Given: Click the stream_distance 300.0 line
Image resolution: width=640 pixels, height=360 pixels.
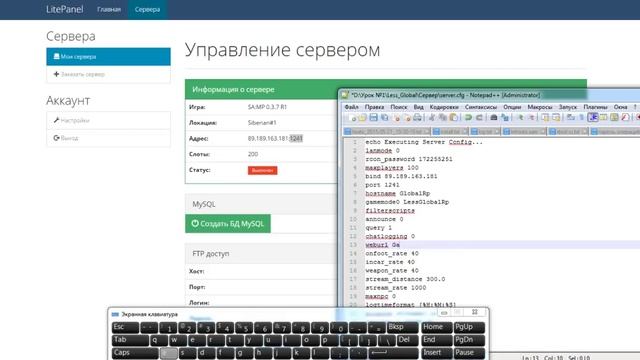Looking at the screenshot, I should 405,279.
